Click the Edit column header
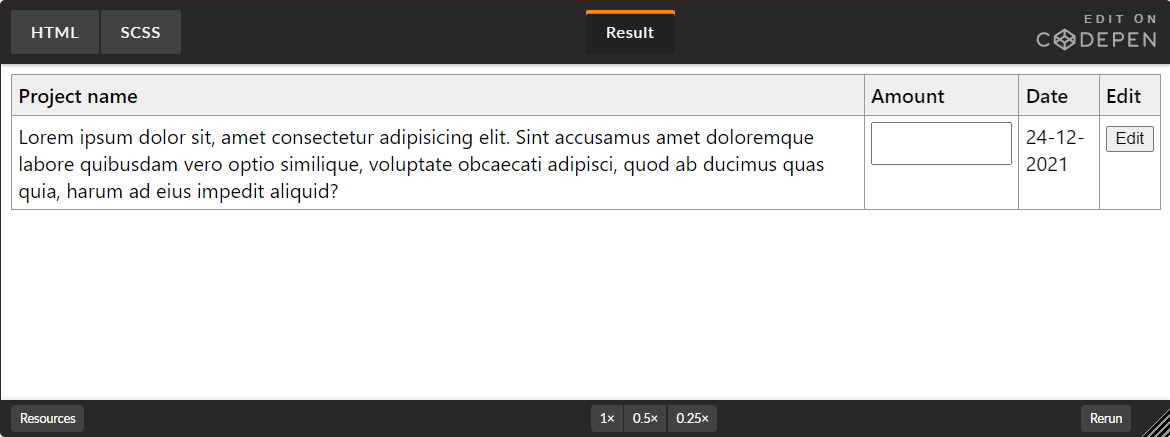The width and height of the screenshot is (1170, 437). tap(1123, 96)
